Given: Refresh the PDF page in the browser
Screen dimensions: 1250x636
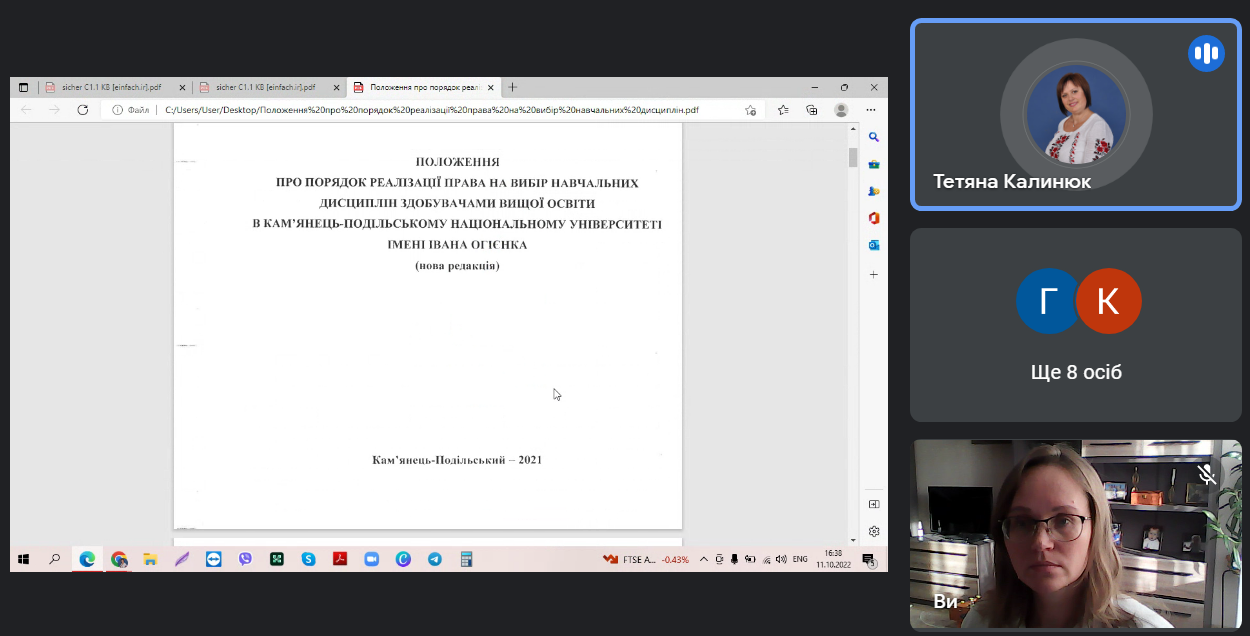Looking at the screenshot, I should [x=83, y=110].
